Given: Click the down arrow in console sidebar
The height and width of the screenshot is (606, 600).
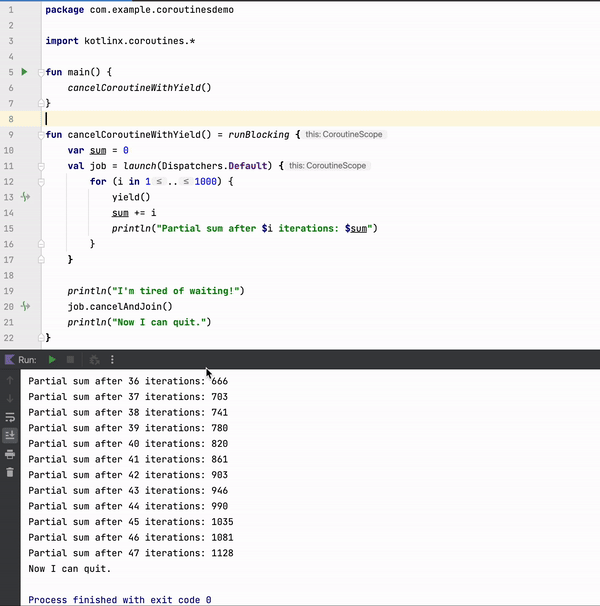Looking at the screenshot, I should (x=10, y=399).
